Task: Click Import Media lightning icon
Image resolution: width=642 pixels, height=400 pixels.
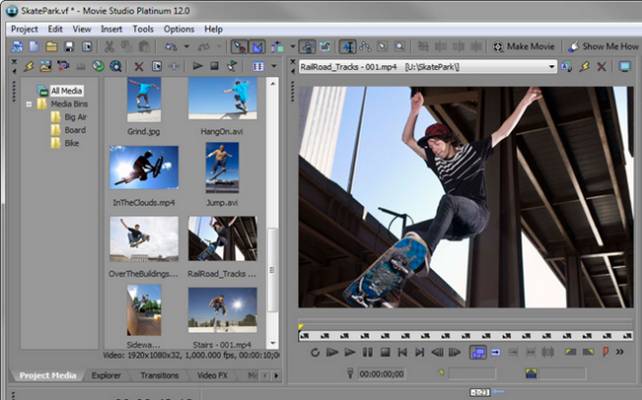Action: (28, 66)
